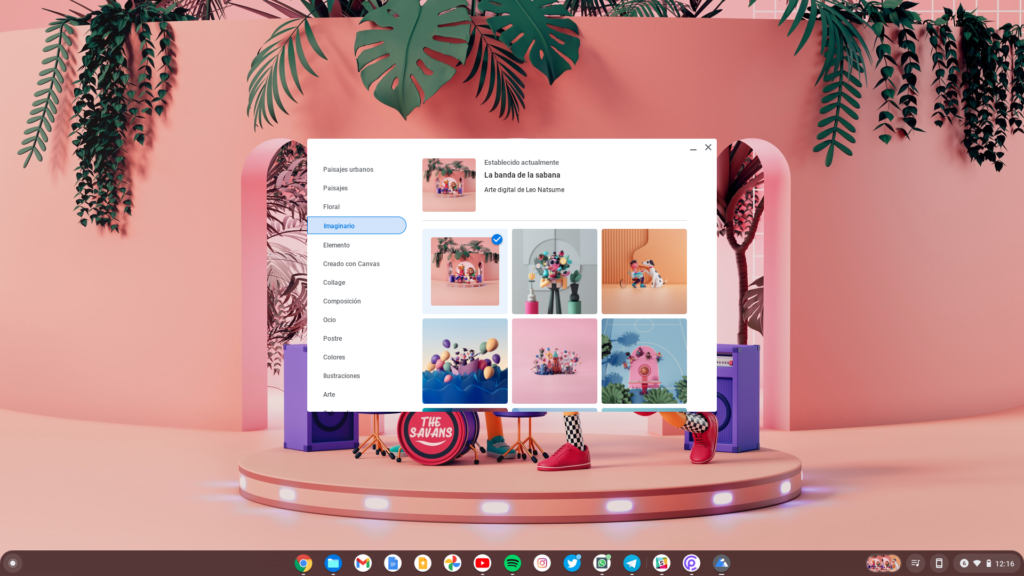
Task: Open the Creado con Canvas category
Action: point(351,264)
